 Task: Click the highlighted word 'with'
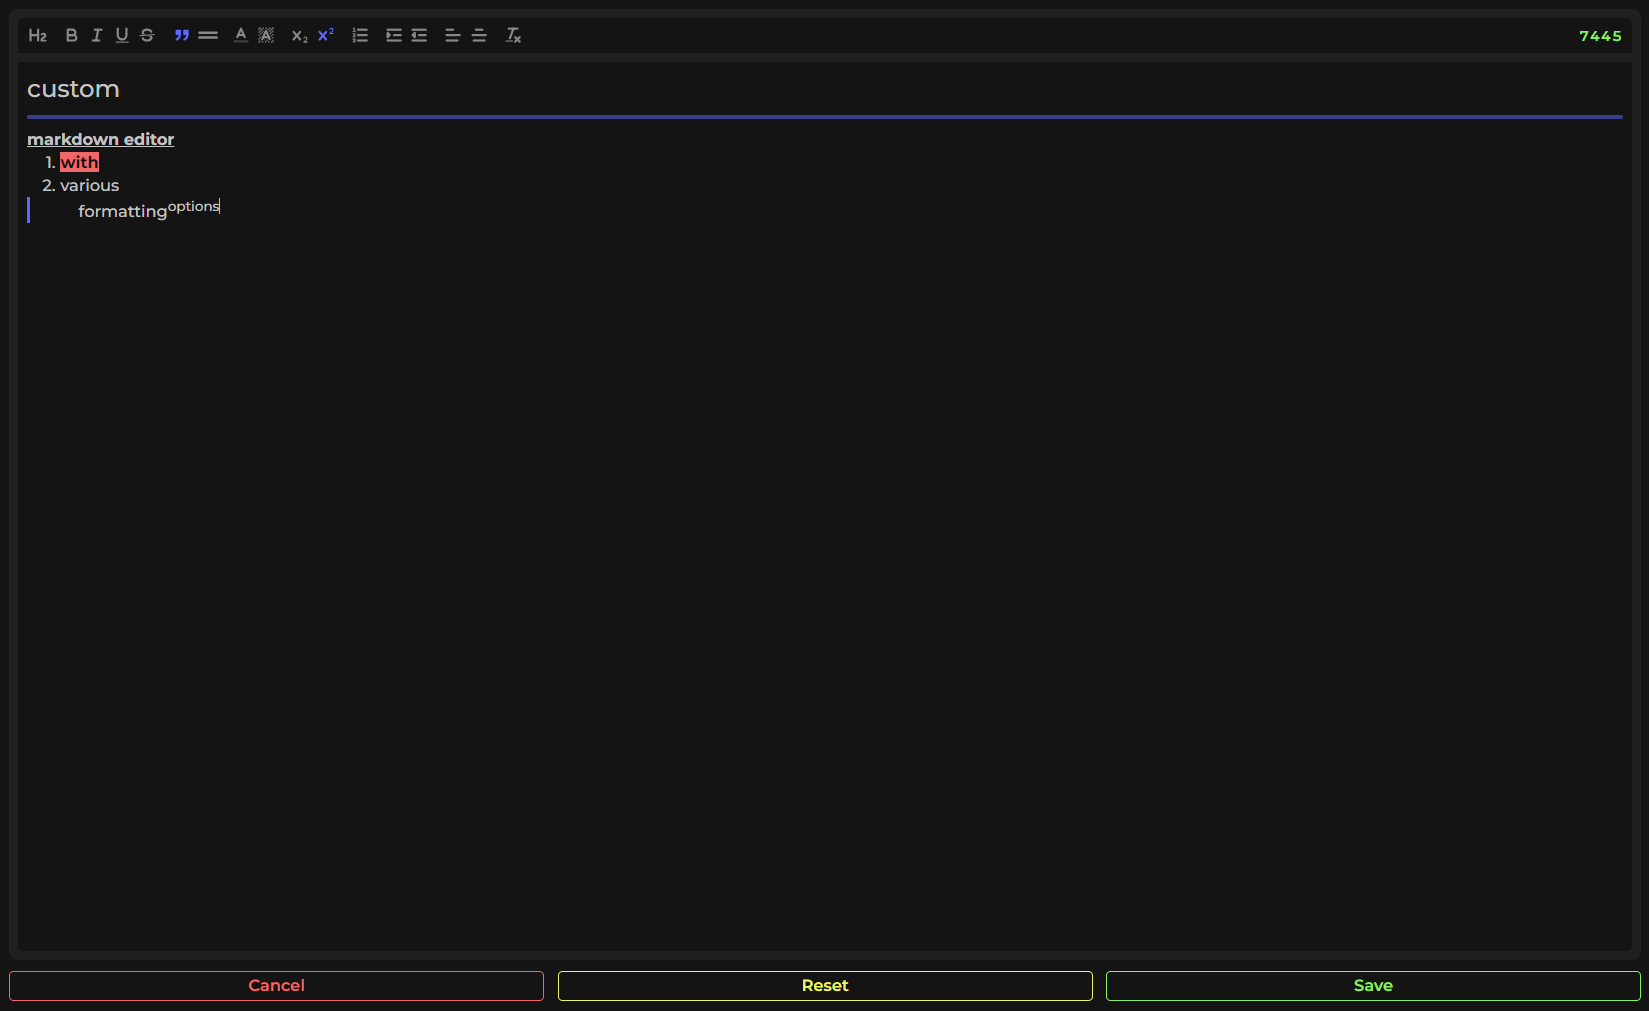click(x=78, y=161)
